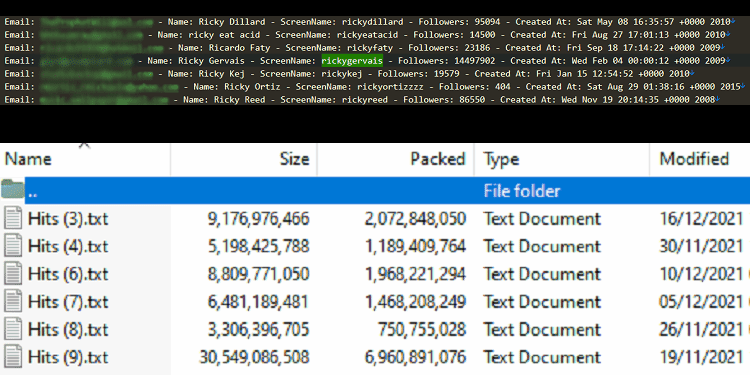Click the Type column header
750x375 pixels.
point(562,159)
